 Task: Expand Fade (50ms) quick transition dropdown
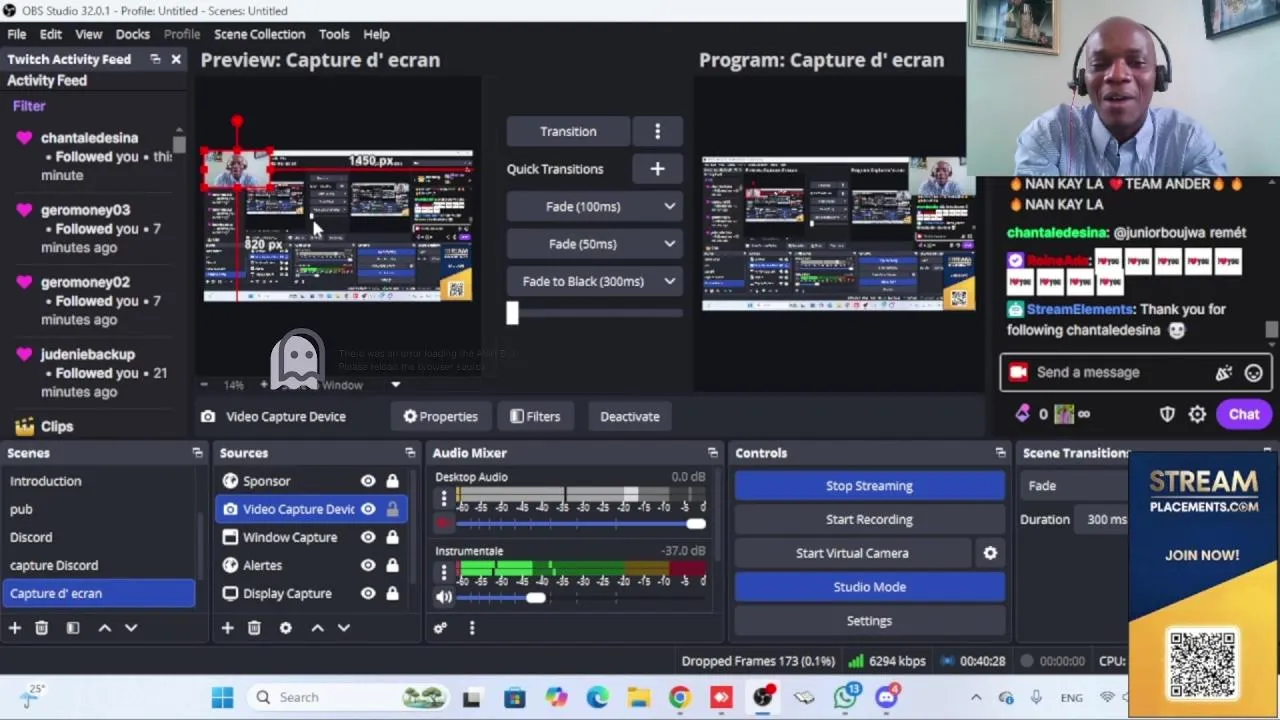669,244
